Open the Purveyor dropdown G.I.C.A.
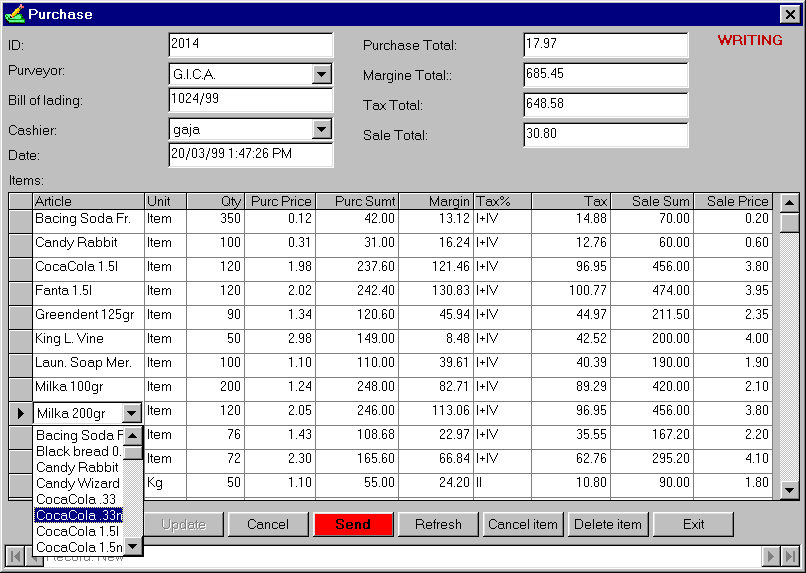Screen dimensions: 806x573 click(x=321, y=75)
